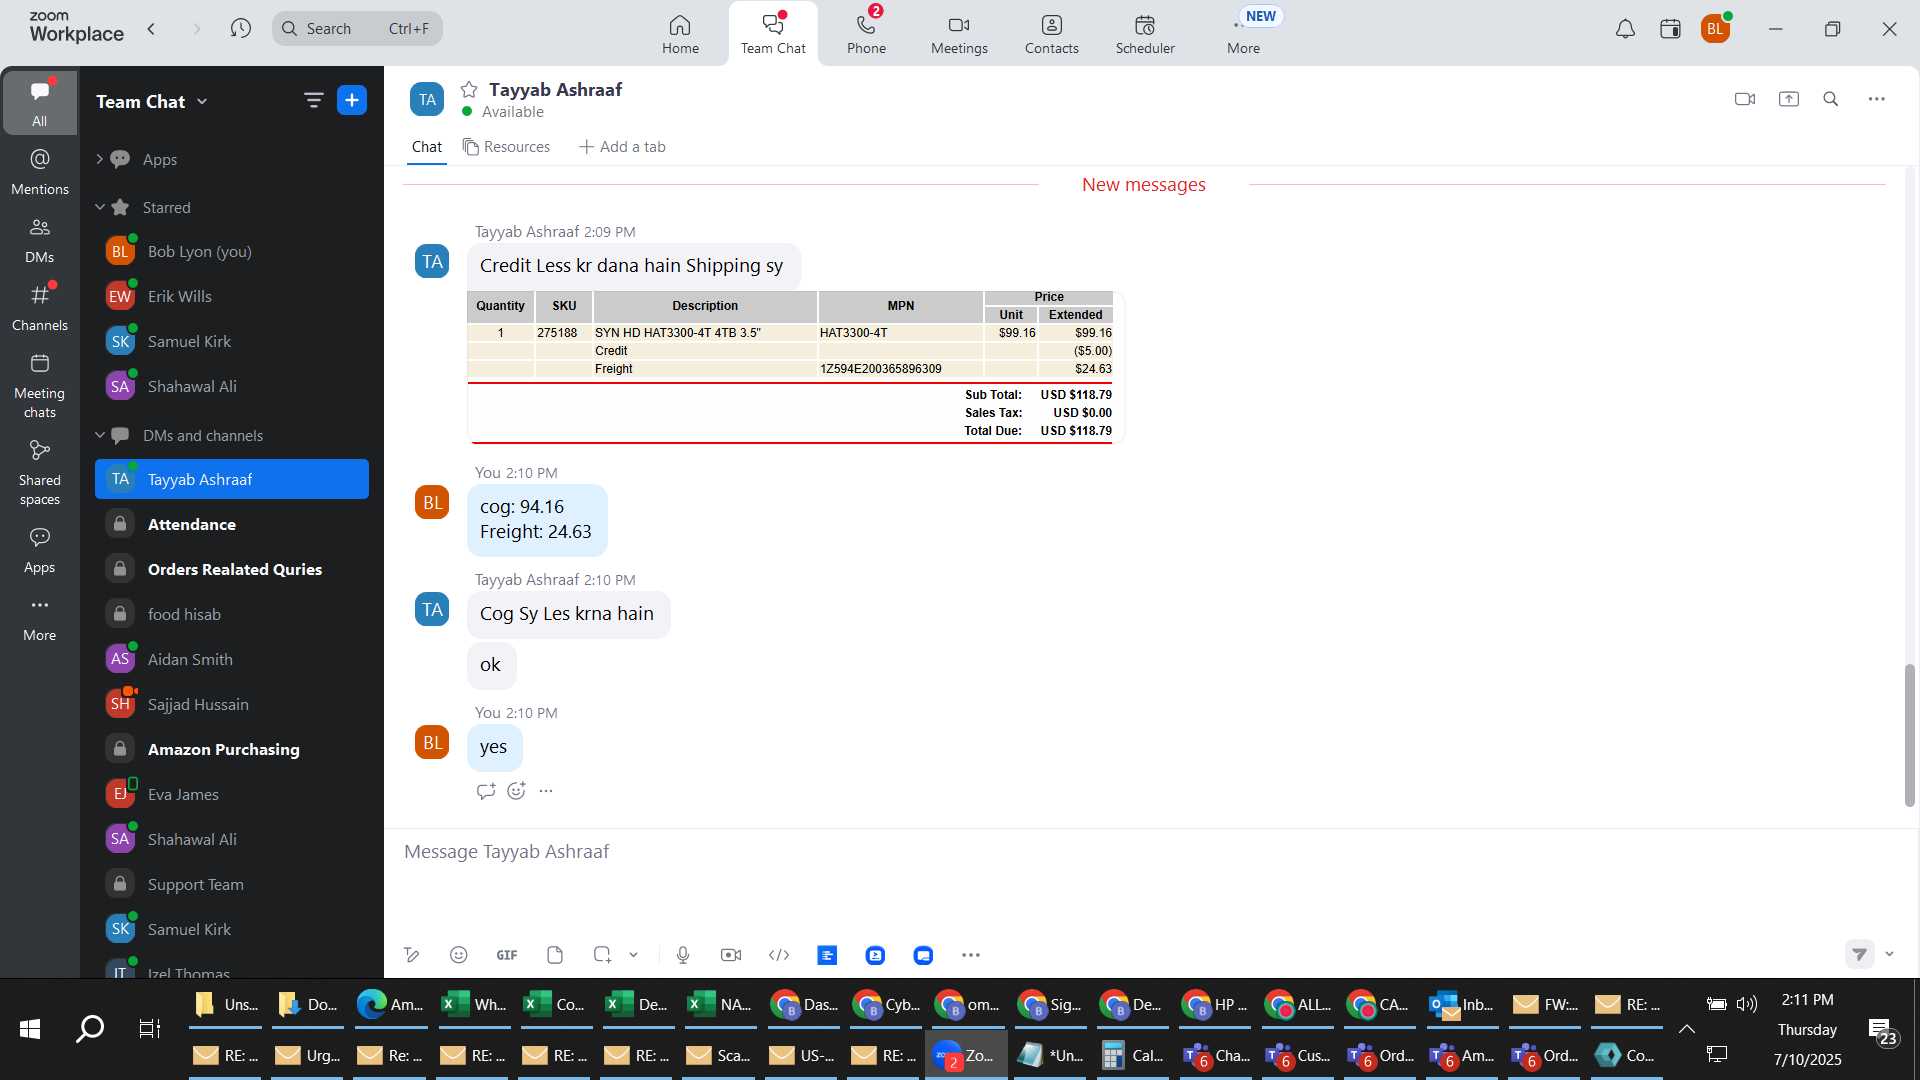Open notifications bell icon
1920x1080 pixels.
(1626, 29)
